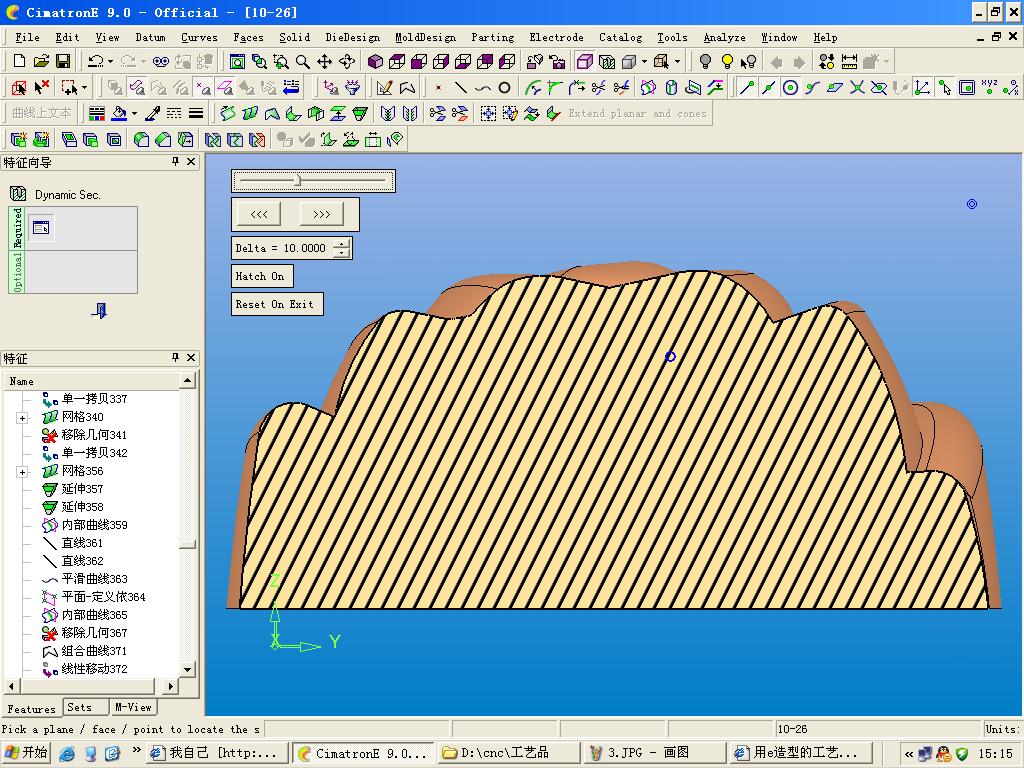Open a file using the folder icon
1024x768 pixels.
(41, 61)
